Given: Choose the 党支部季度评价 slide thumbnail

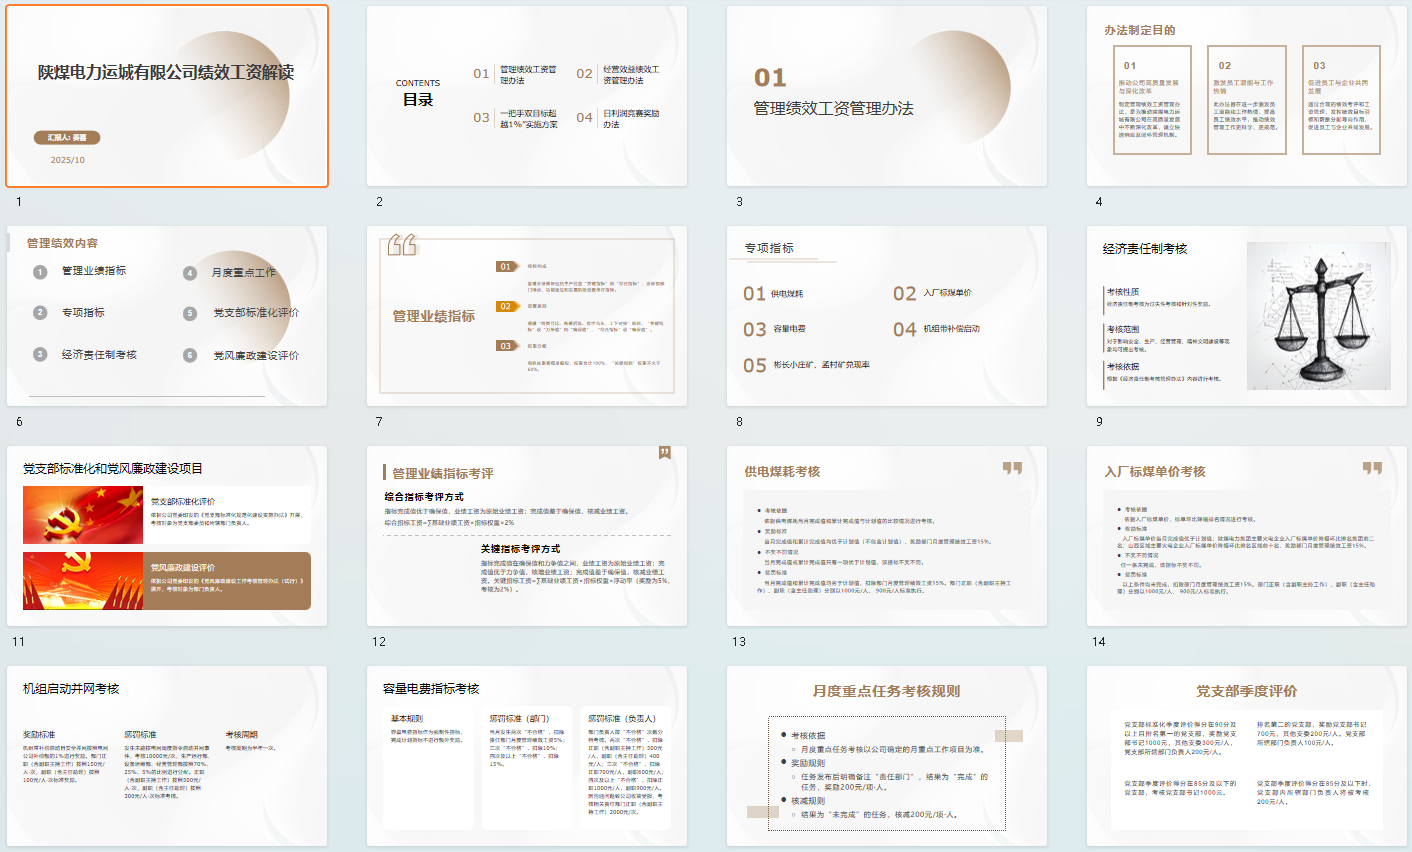Looking at the screenshot, I should click(1247, 756).
